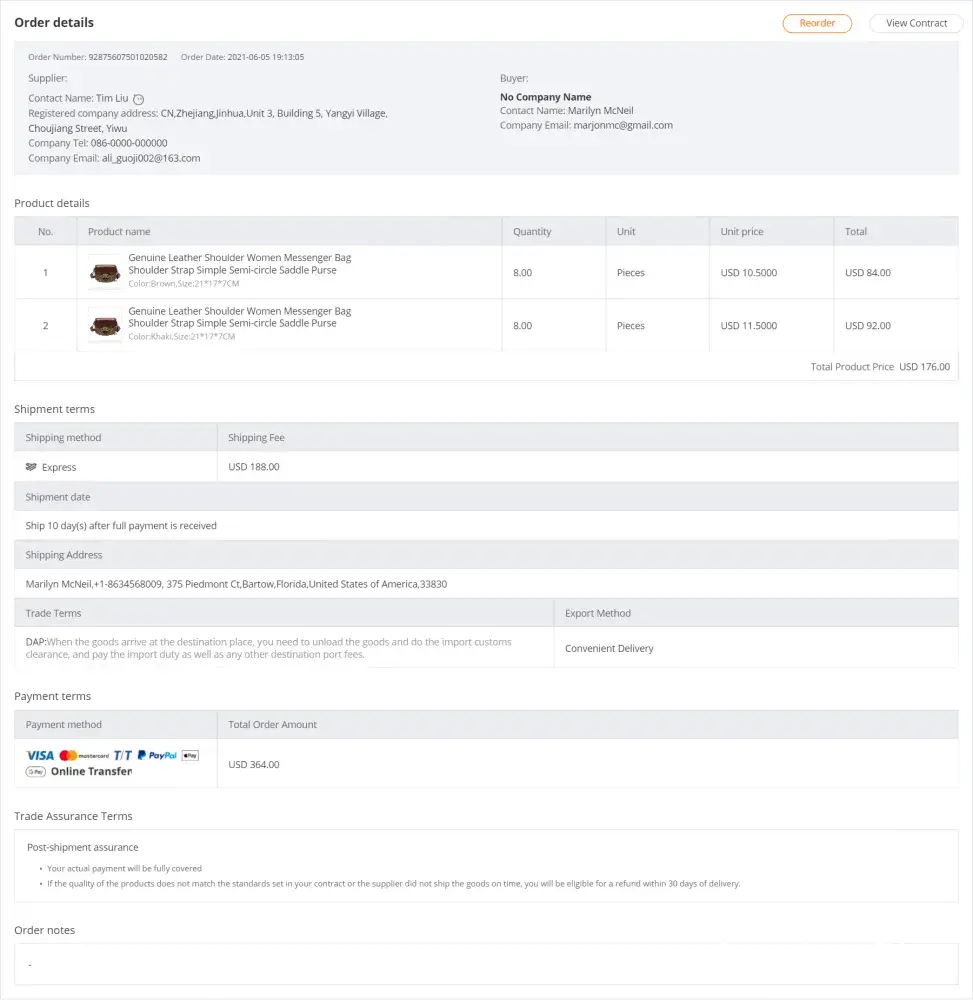Screen dimensions: 973x1000
Task: Click the Mastercard payment logo
Action: click(84, 756)
